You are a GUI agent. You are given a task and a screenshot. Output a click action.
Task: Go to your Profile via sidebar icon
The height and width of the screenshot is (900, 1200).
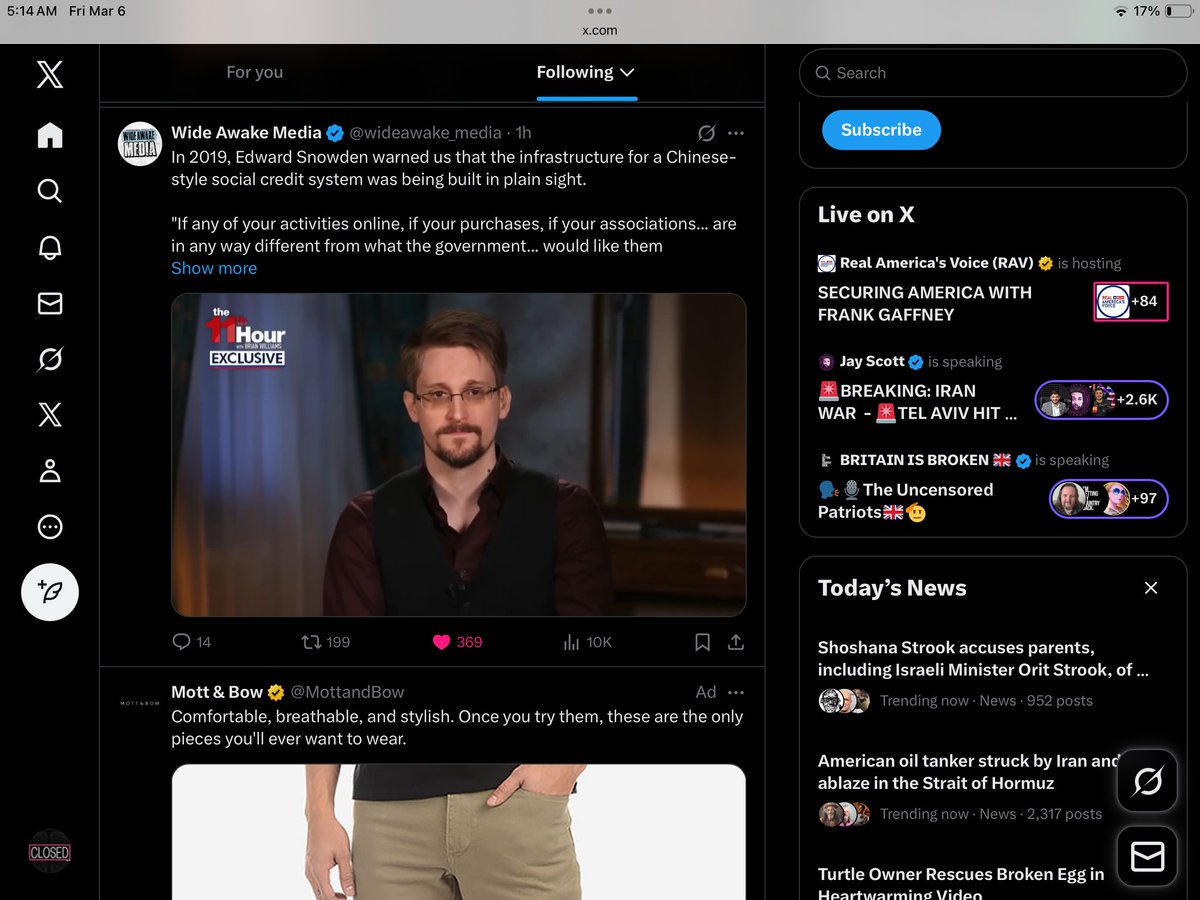49,470
